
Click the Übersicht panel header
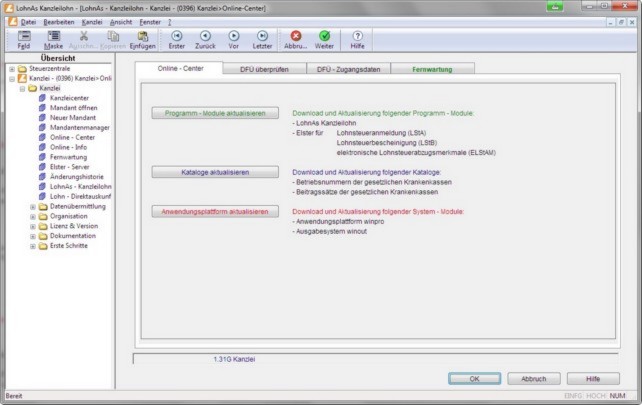tap(58, 58)
